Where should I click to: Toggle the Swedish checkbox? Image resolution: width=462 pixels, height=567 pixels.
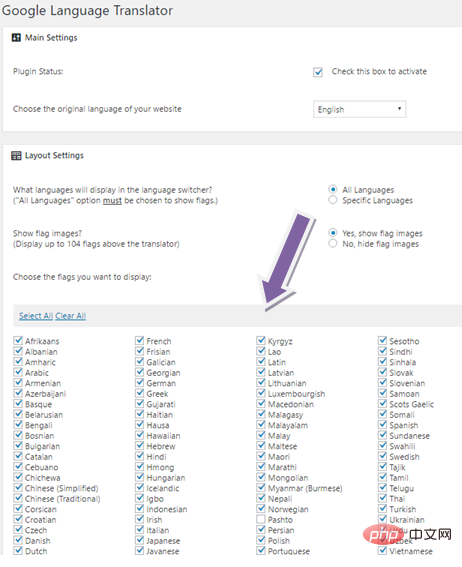[x=382, y=456]
